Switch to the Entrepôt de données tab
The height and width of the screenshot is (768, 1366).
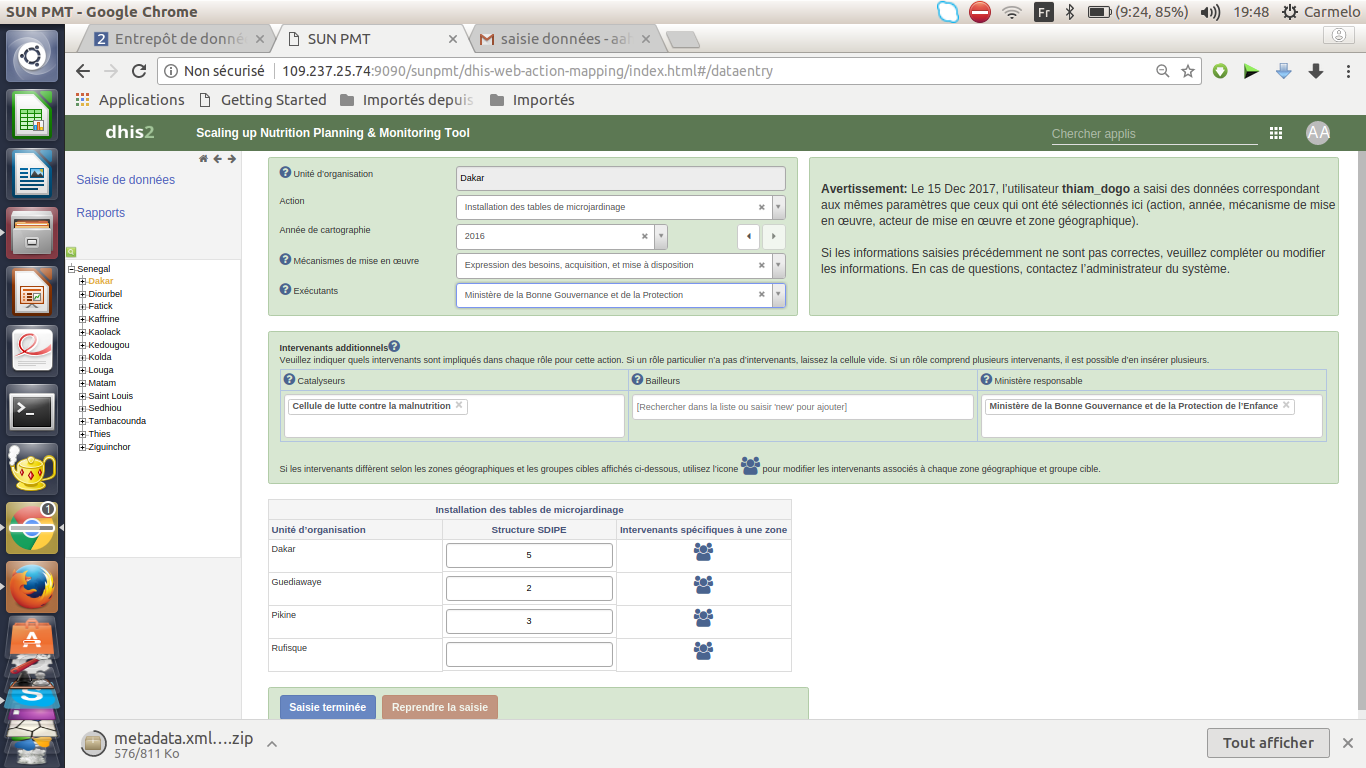click(x=175, y=39)
